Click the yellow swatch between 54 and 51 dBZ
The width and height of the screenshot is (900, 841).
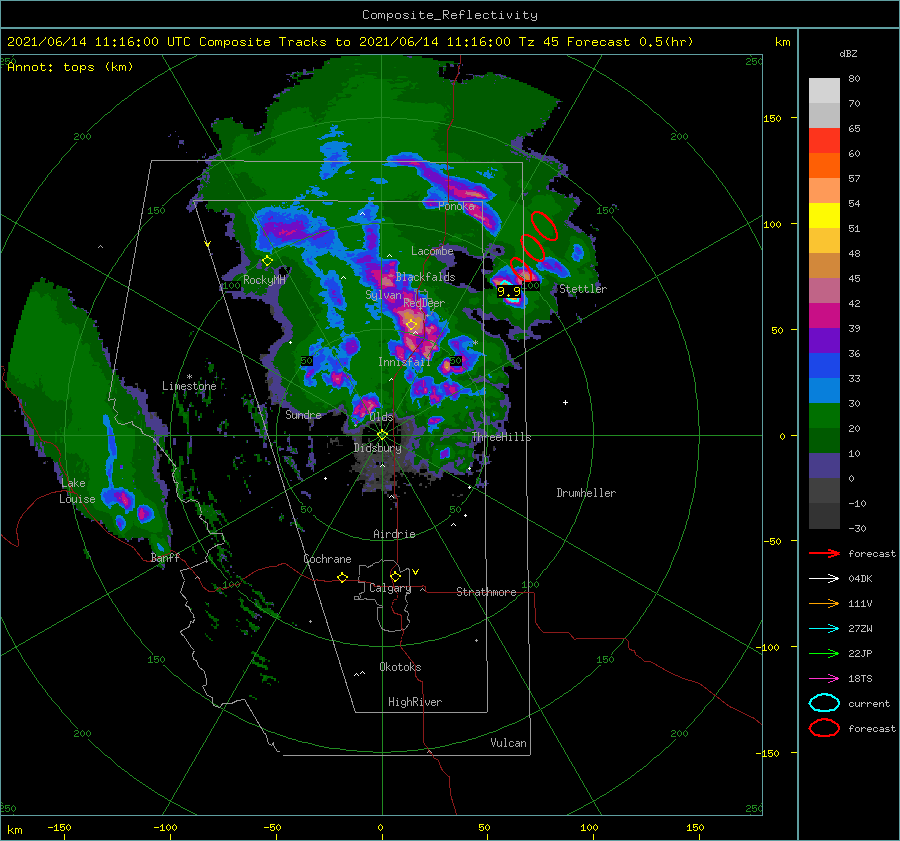pyautogui.click(x=824, y=216)
